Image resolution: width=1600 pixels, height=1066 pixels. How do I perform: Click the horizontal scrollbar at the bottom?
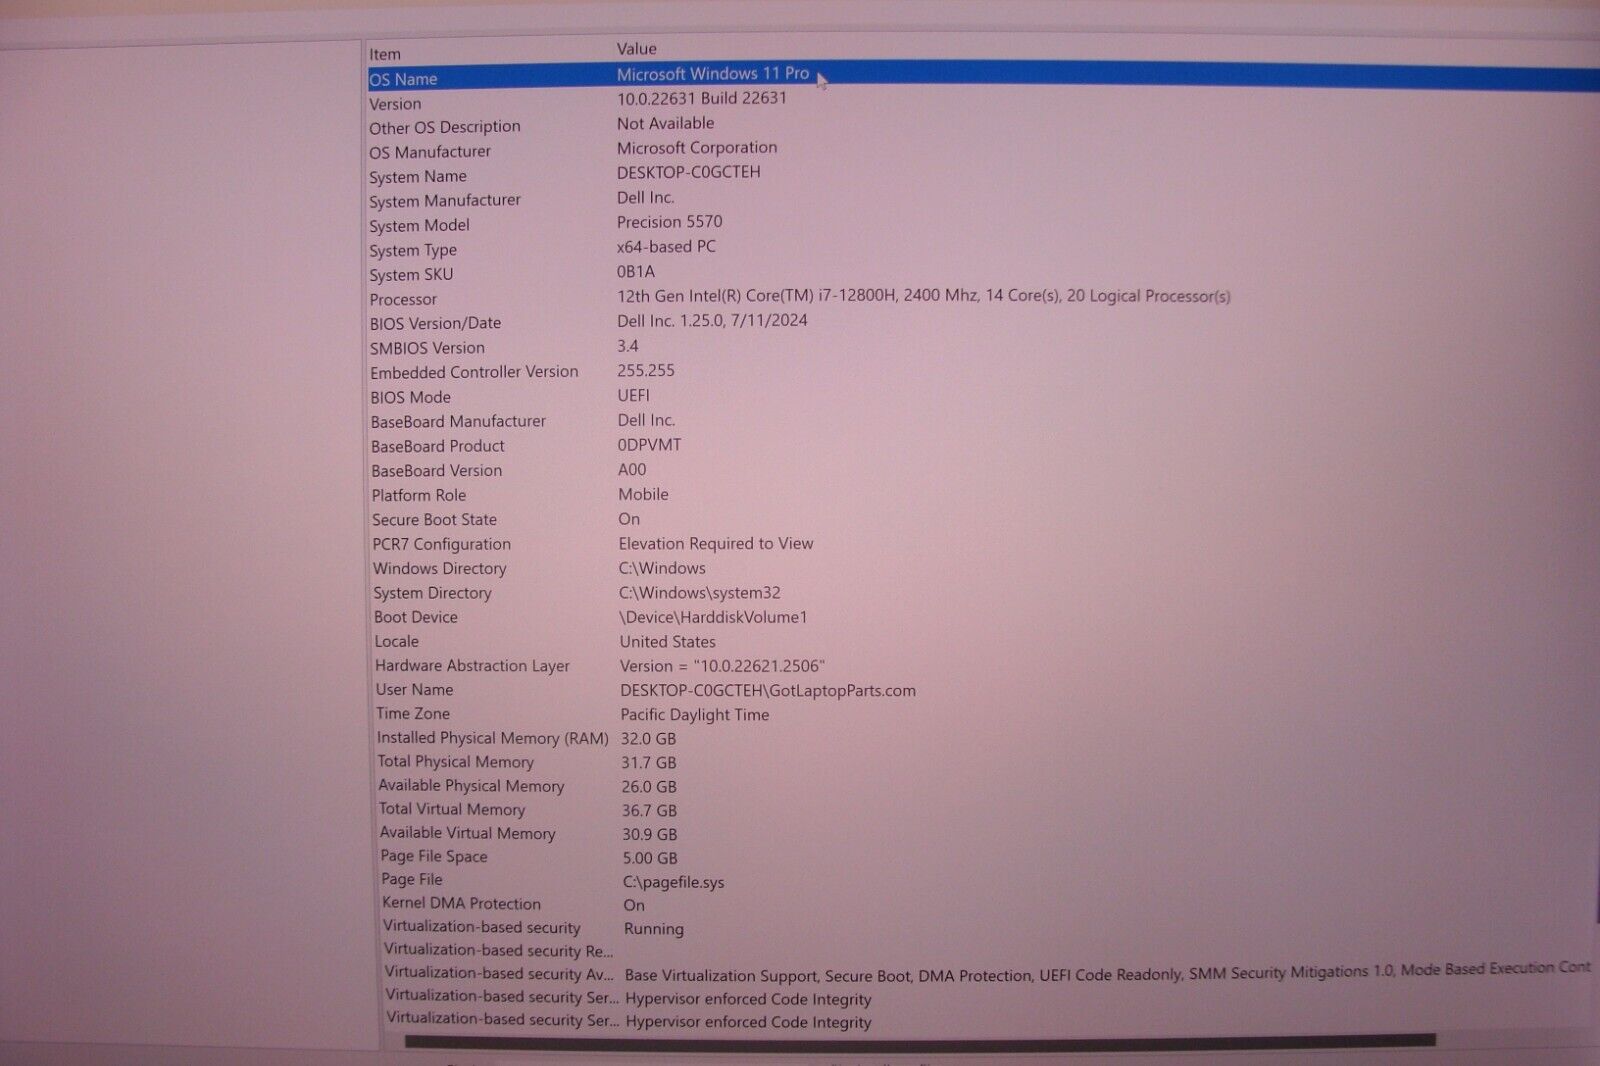tap(920, 1041)
